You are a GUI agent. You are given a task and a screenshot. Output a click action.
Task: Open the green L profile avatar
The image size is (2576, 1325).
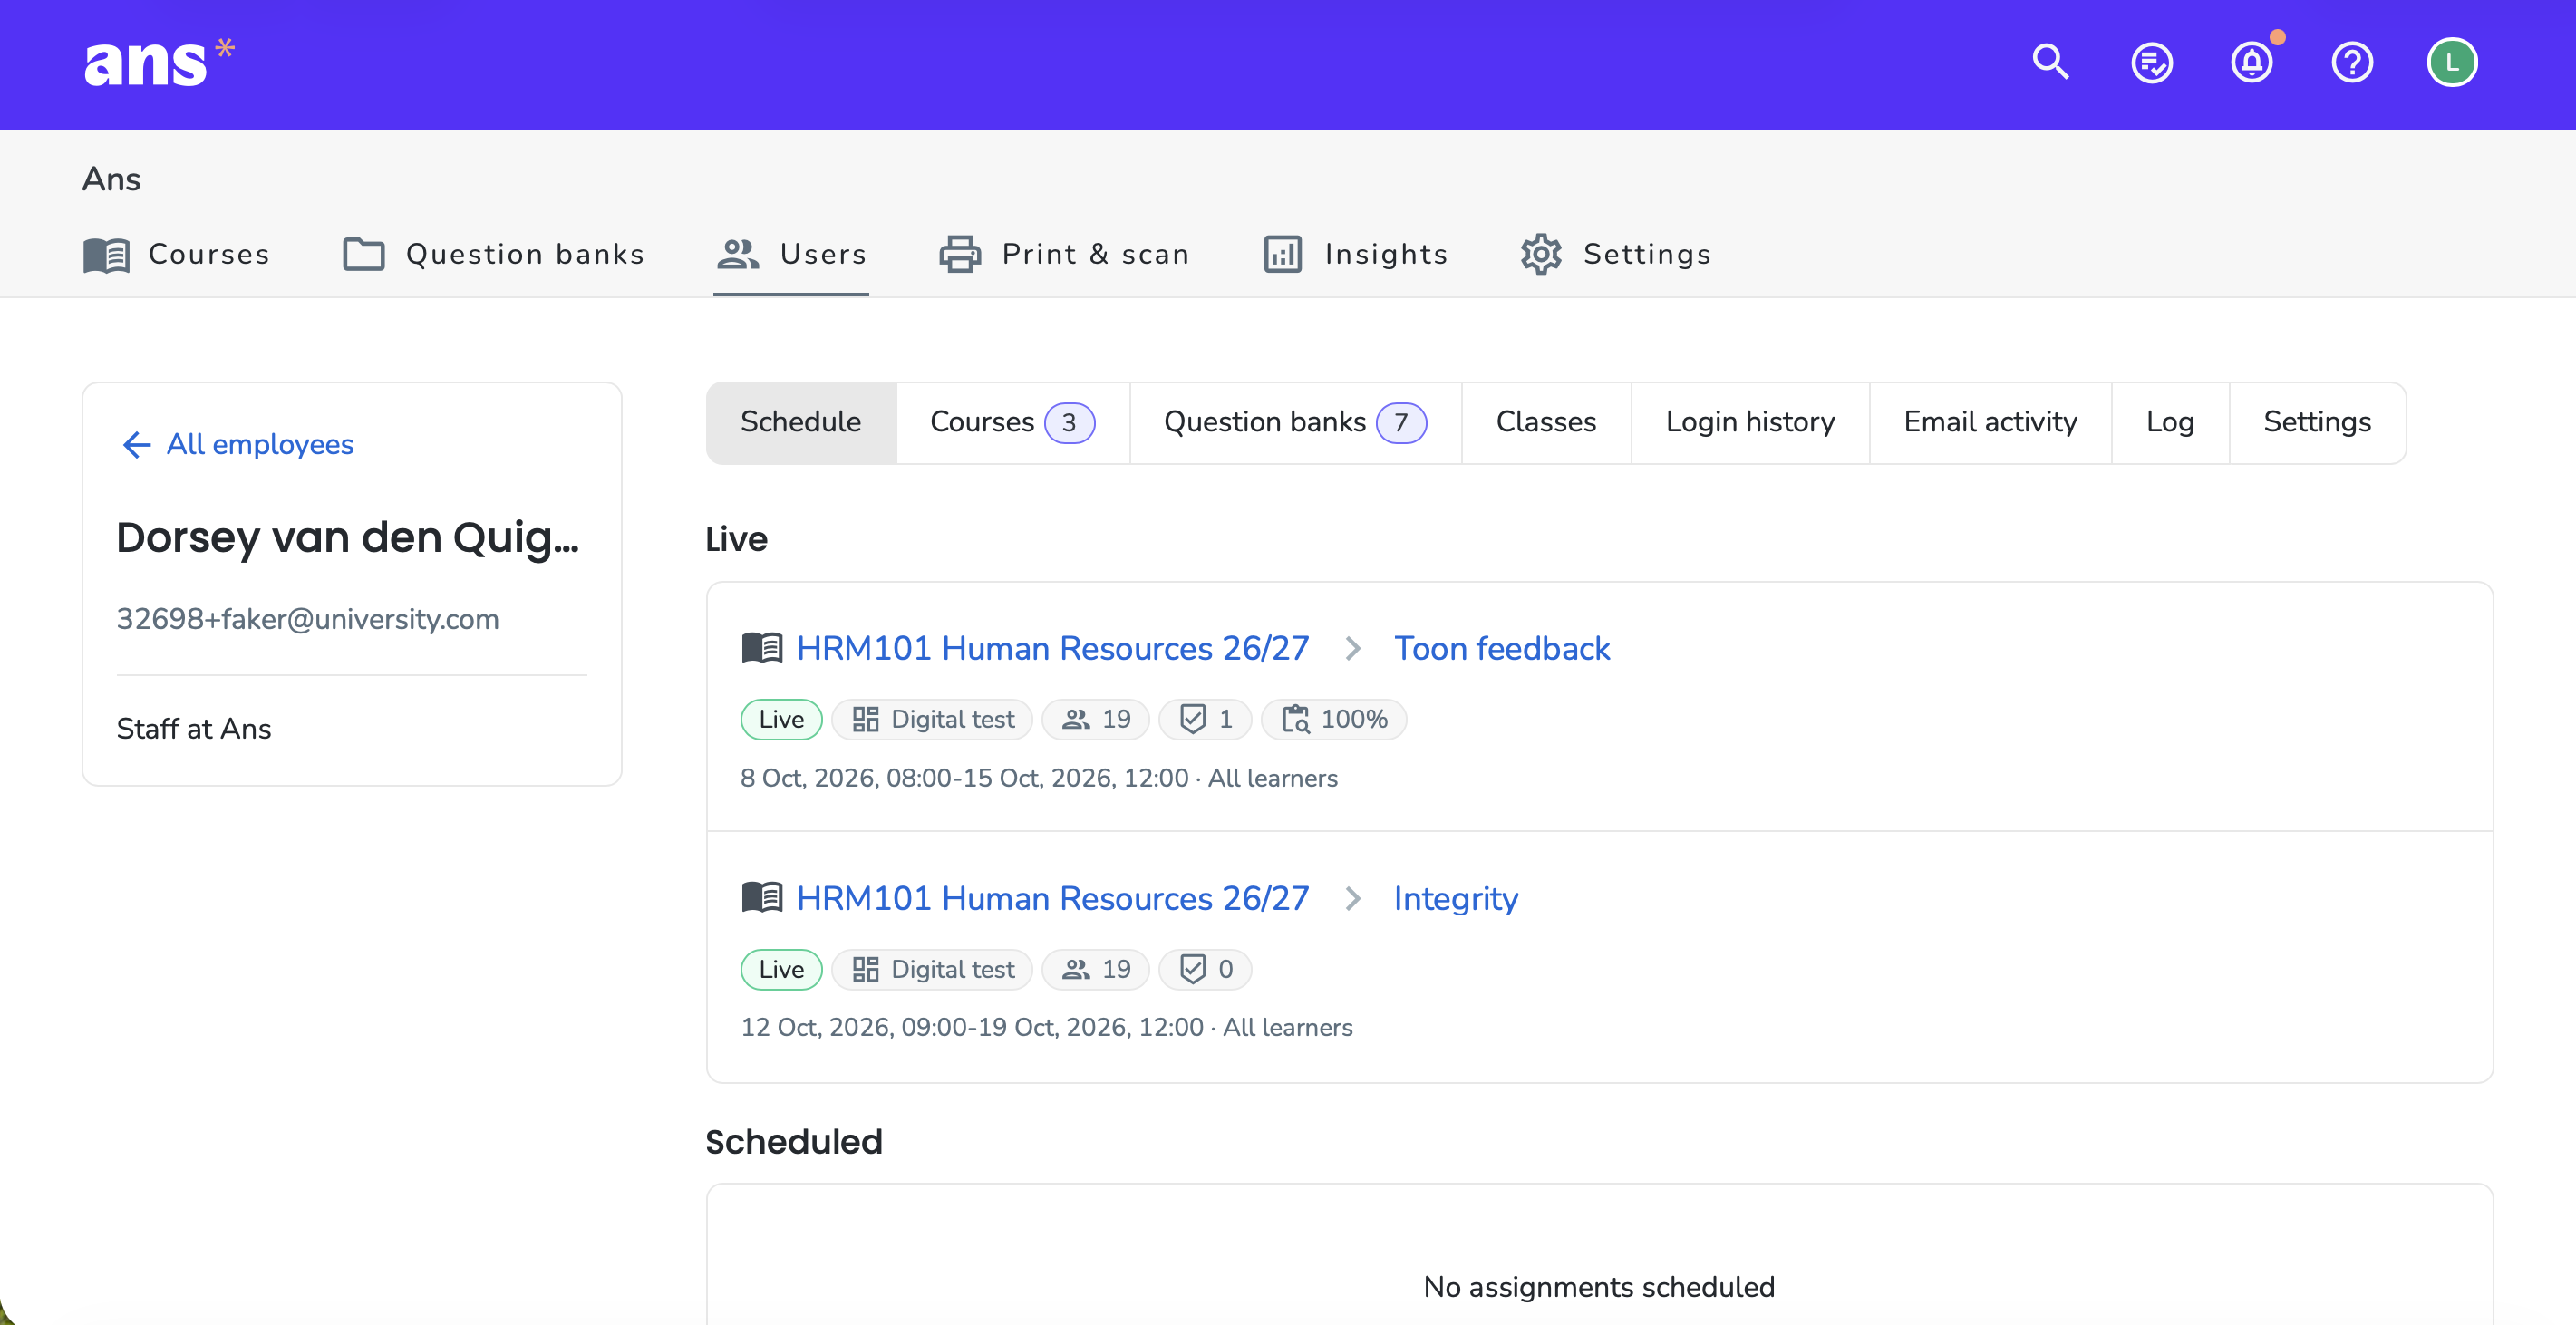(2452, 63)
